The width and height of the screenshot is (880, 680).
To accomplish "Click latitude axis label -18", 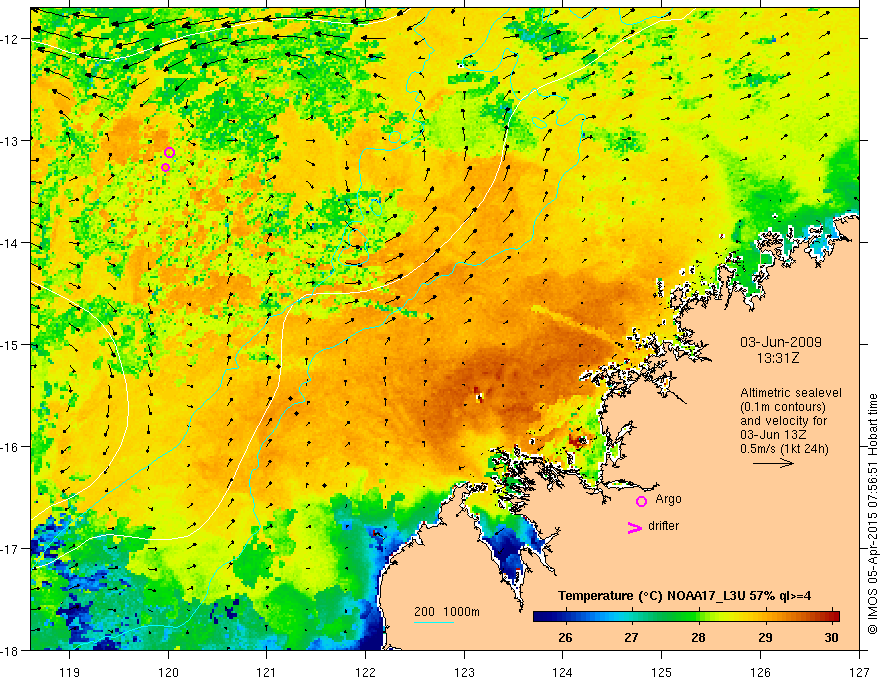I will tap(11, 650).
